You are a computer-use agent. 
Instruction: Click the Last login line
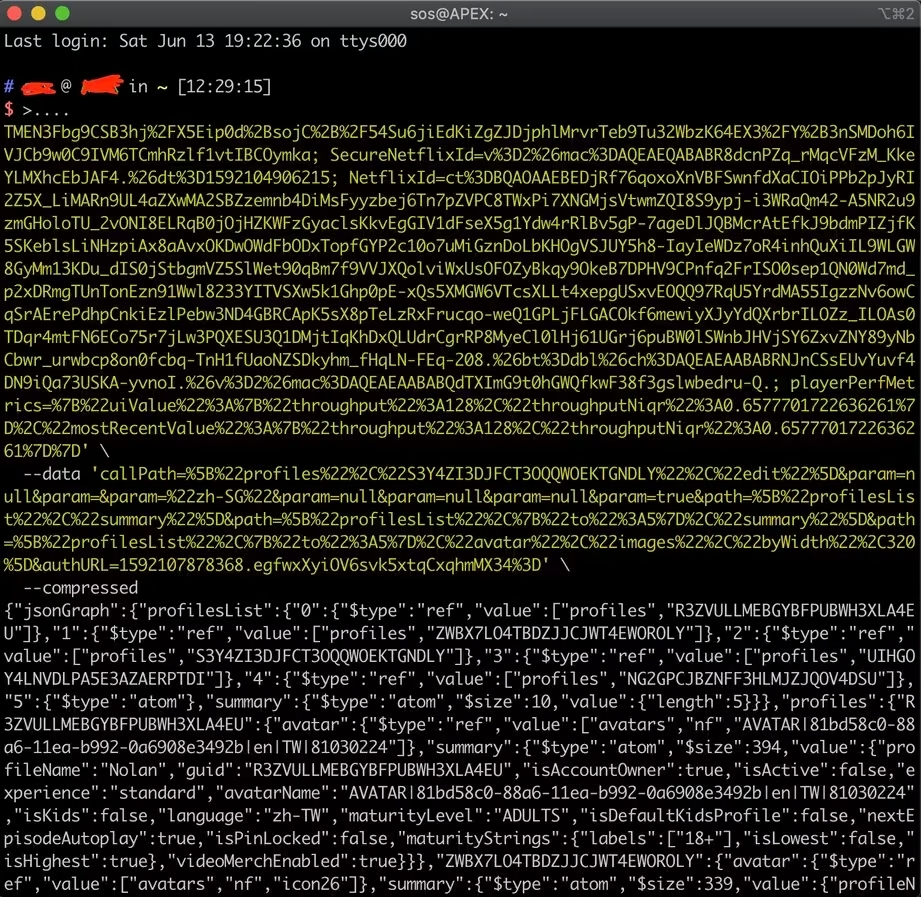(x=205, y=41)
